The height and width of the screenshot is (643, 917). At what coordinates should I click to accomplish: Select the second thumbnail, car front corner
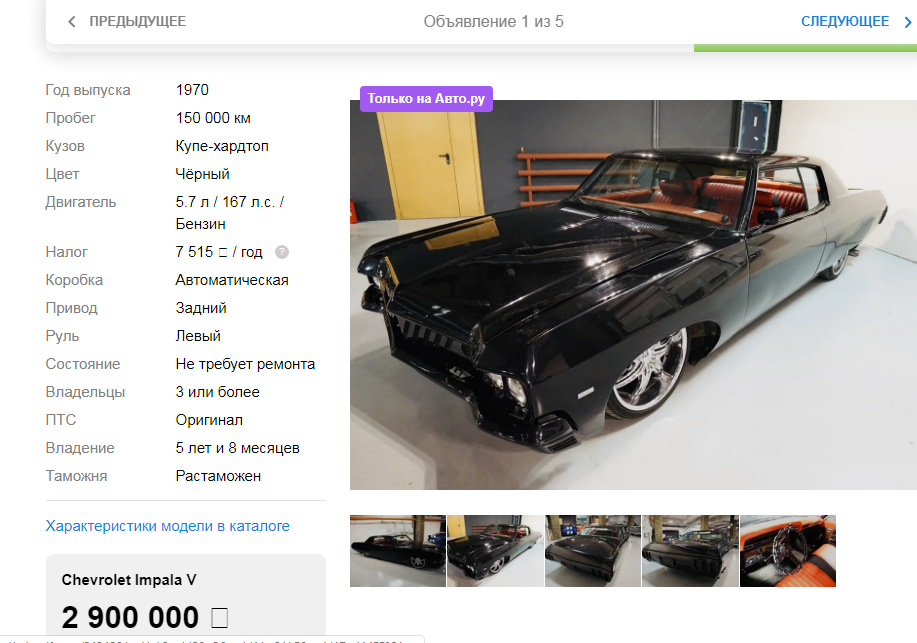tap(495, 551)
